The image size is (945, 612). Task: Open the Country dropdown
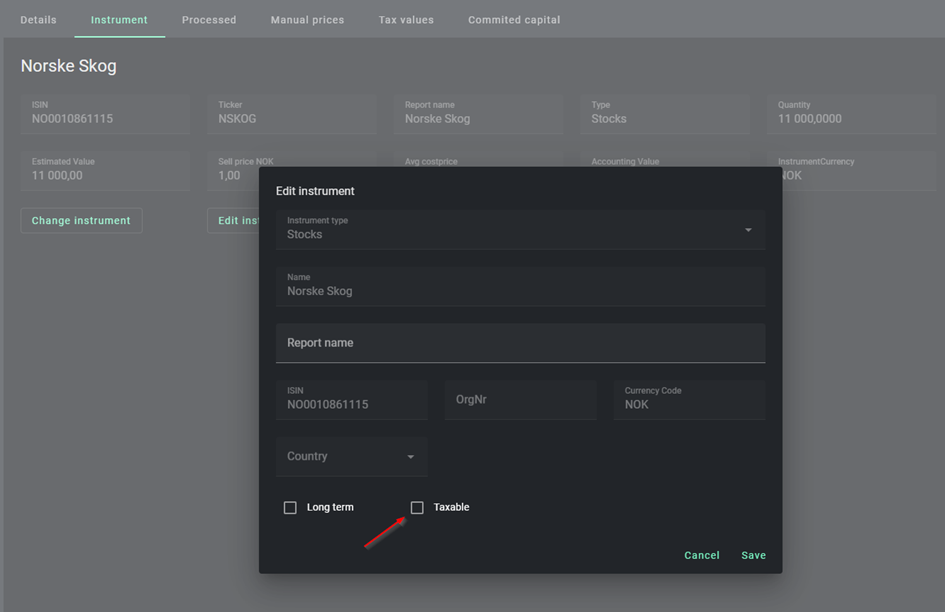coord(351,457)
